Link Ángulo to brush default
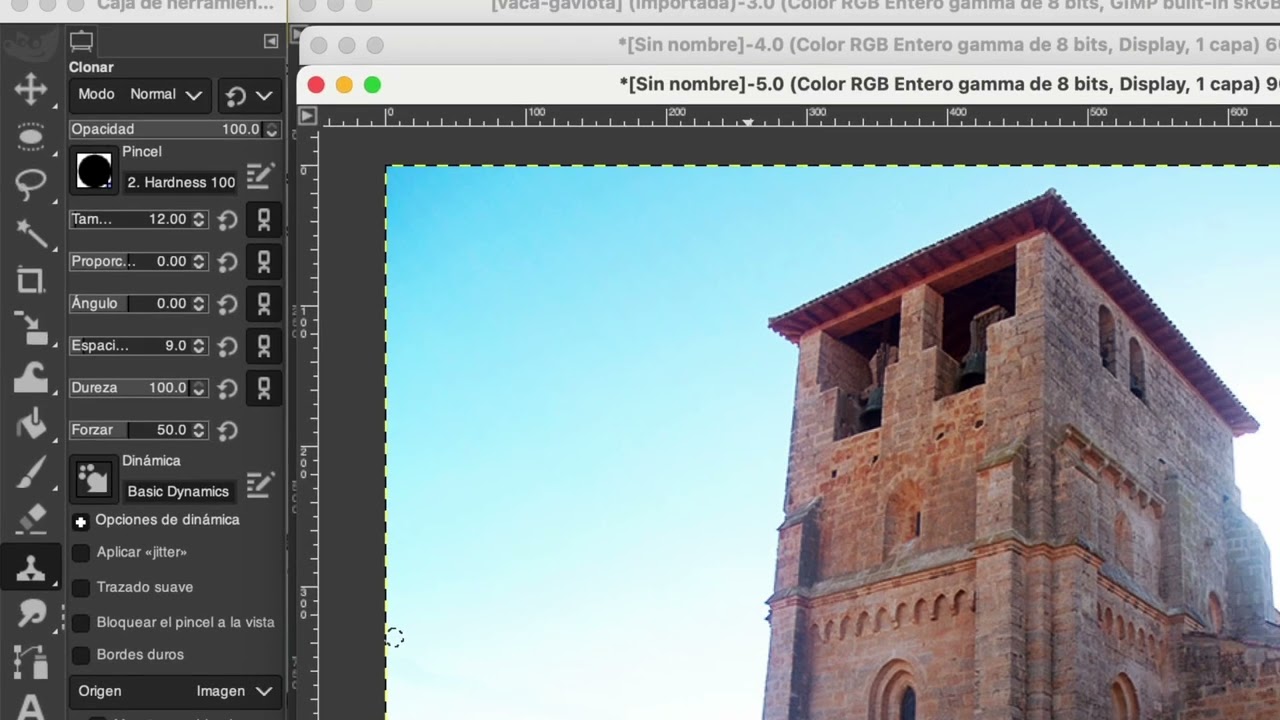The width and height of the screenshot is (1280, 720). (264, 304)
